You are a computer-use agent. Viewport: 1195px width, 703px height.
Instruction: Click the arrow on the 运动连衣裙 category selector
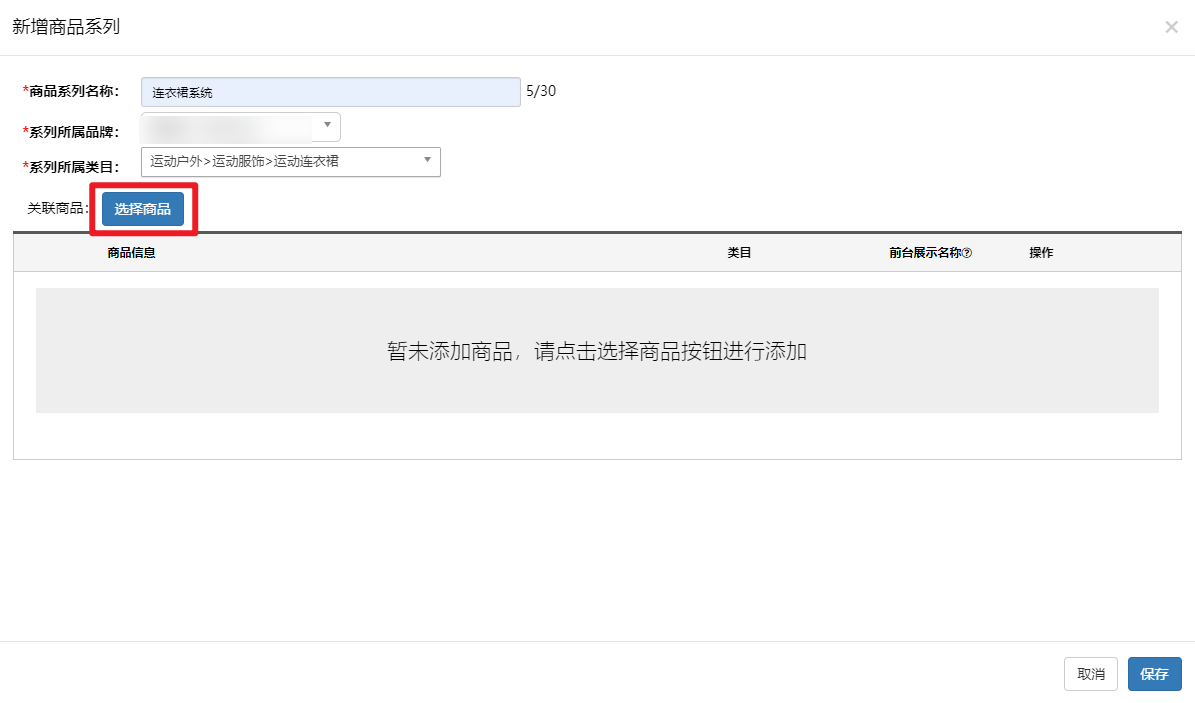(x=427, y=160)
